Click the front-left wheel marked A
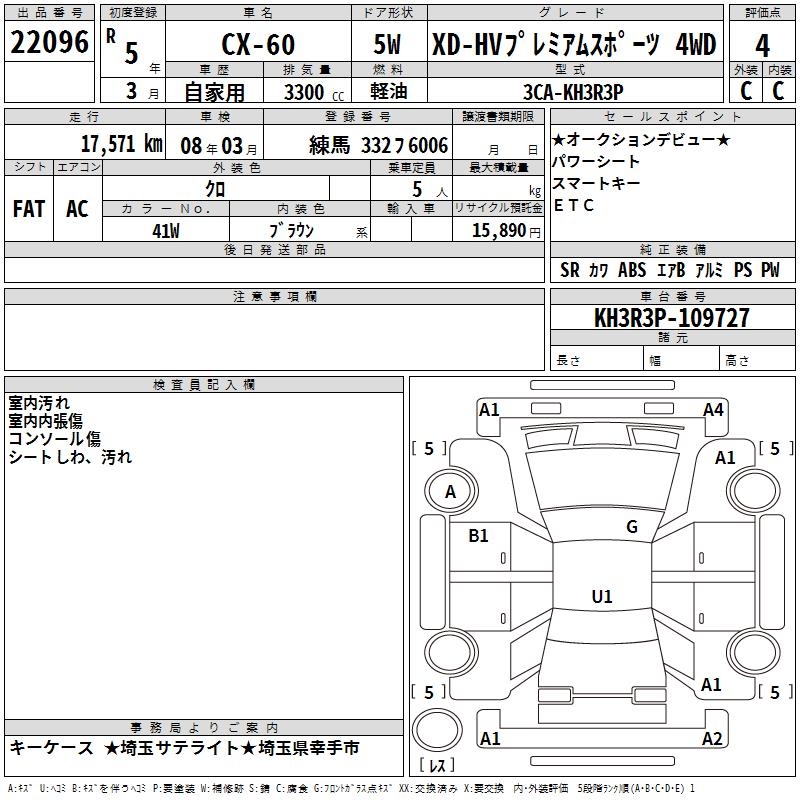 click(x=451, y=492)
